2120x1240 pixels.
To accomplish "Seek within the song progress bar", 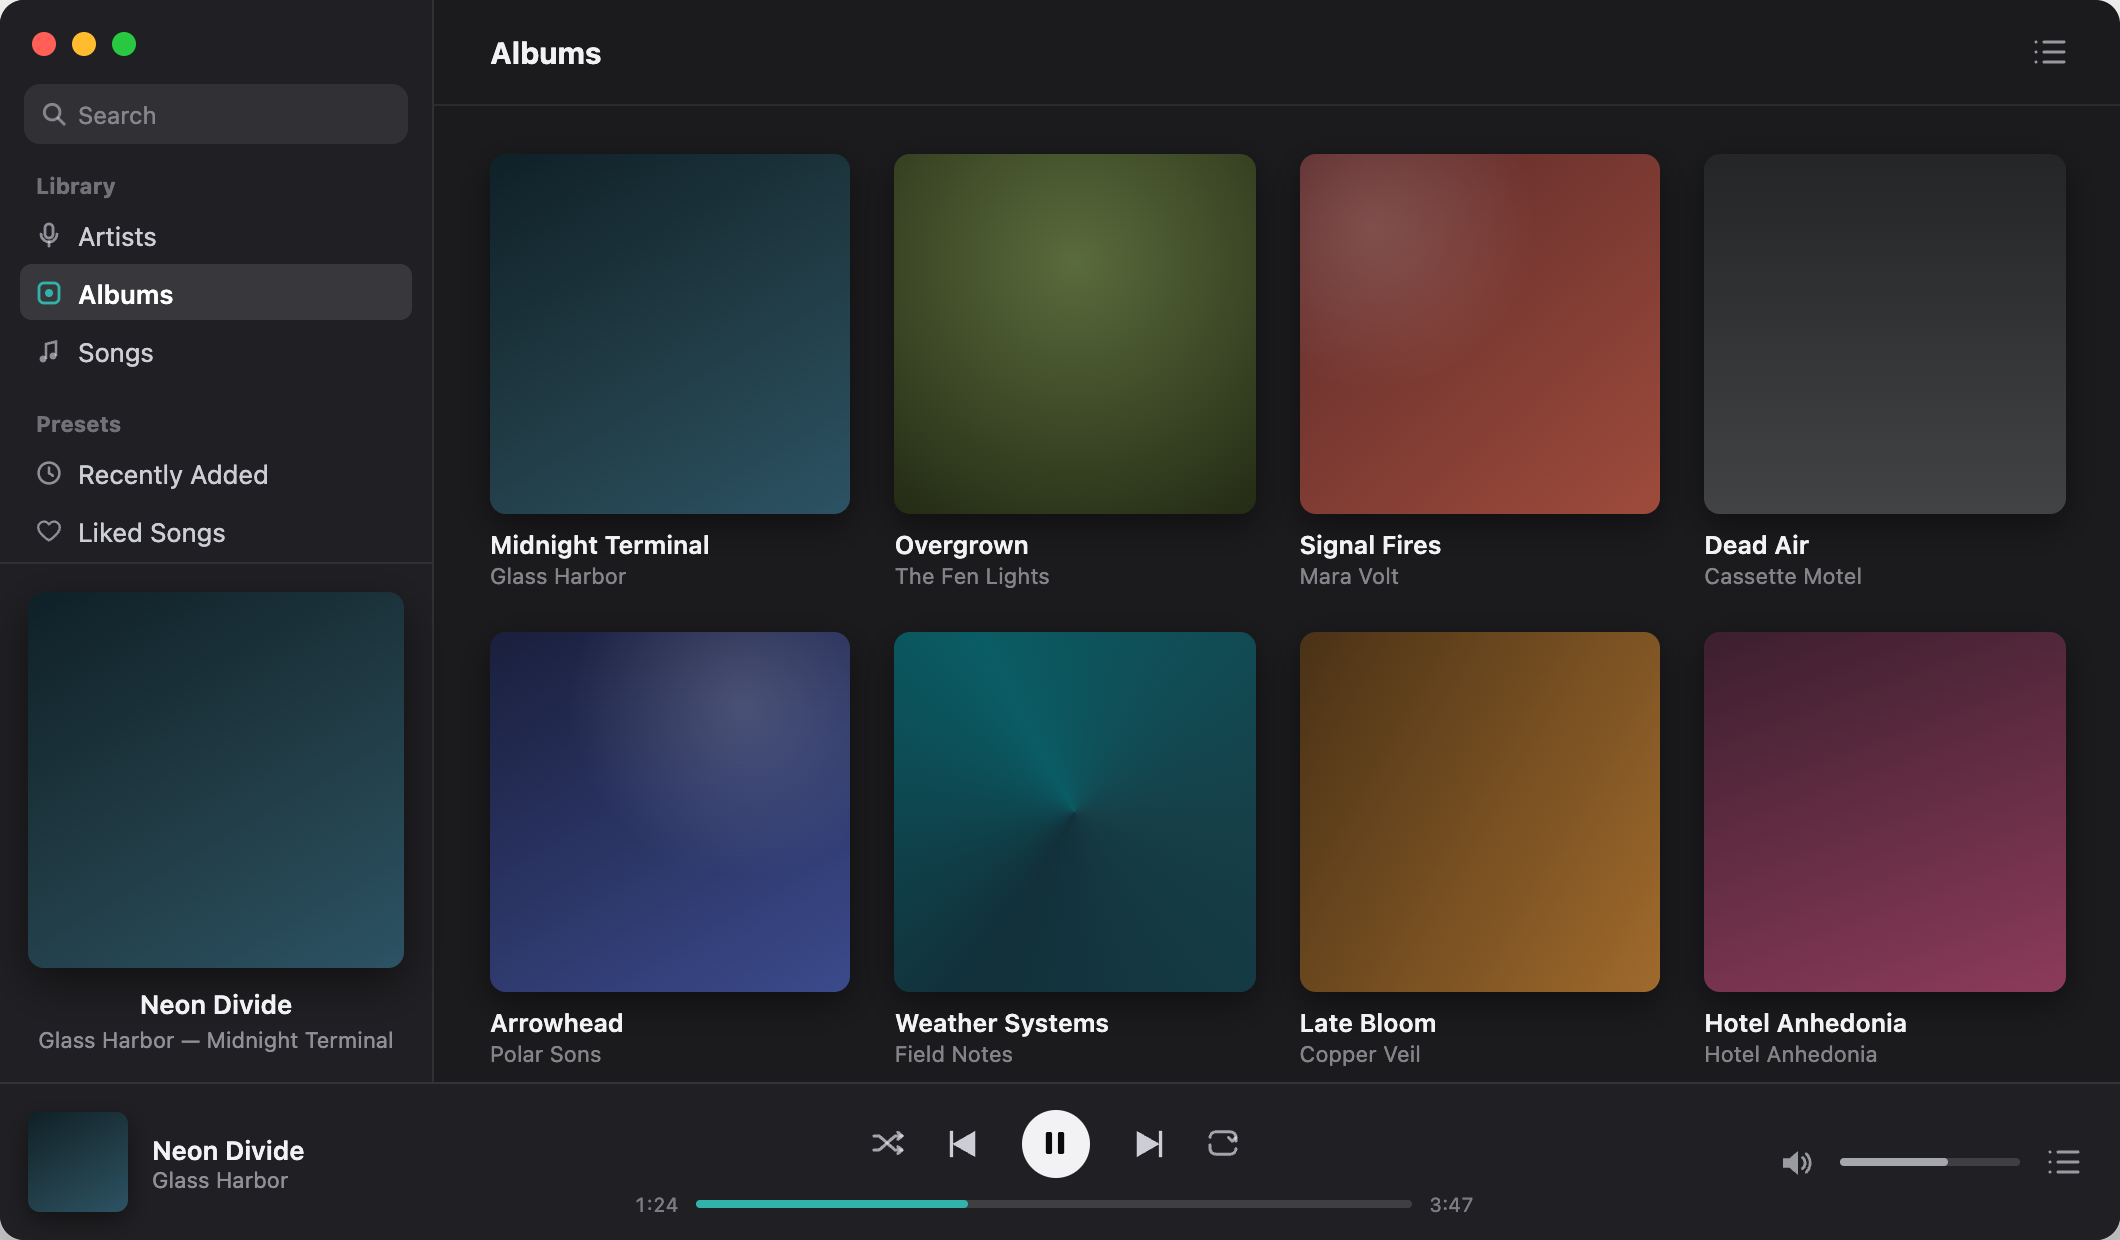I will (x=1053, y=1204).
